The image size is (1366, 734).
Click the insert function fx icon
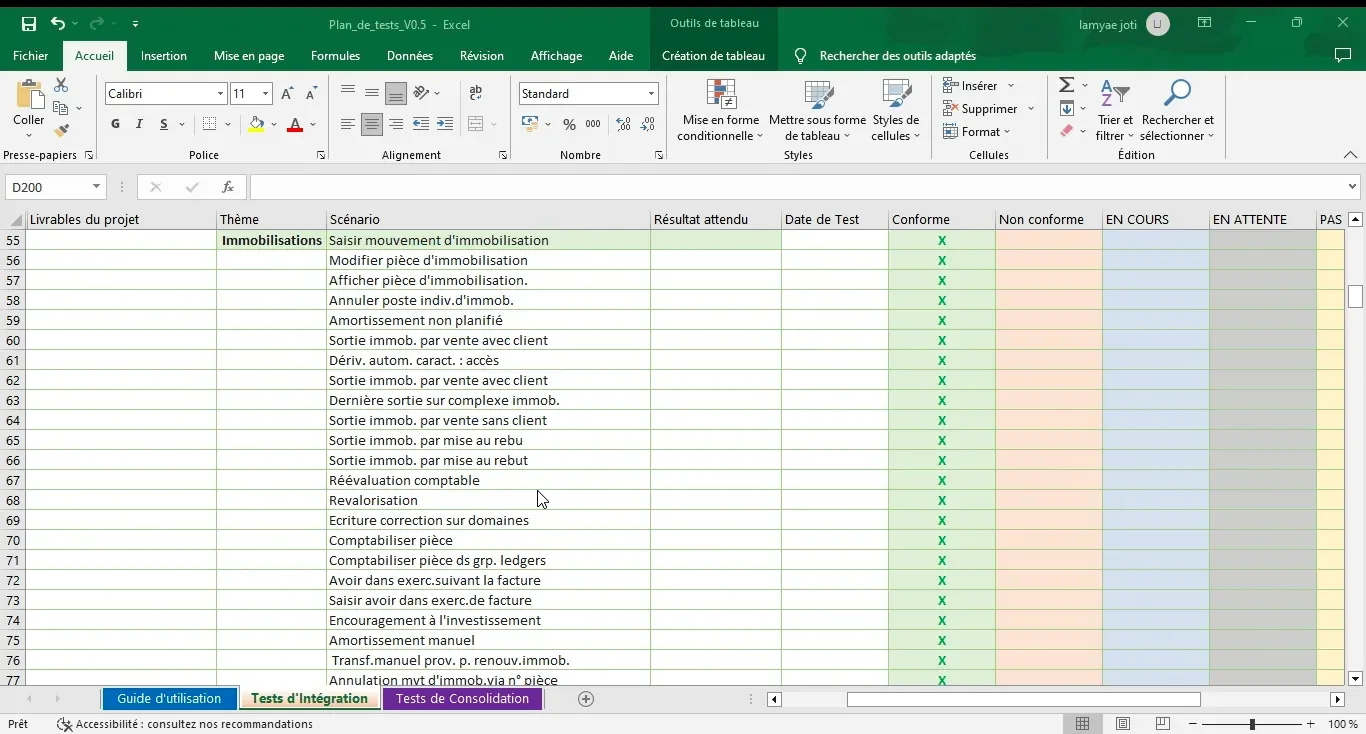[228, 187]
